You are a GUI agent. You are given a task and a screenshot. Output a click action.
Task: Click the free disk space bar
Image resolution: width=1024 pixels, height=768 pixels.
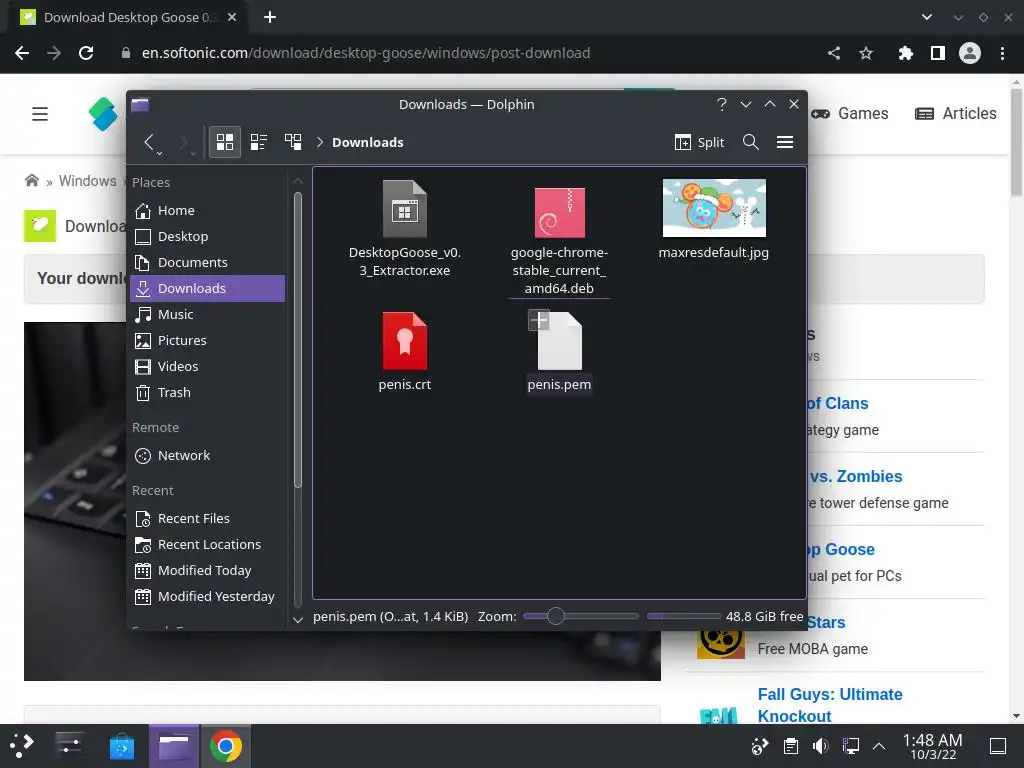point(683,616)
